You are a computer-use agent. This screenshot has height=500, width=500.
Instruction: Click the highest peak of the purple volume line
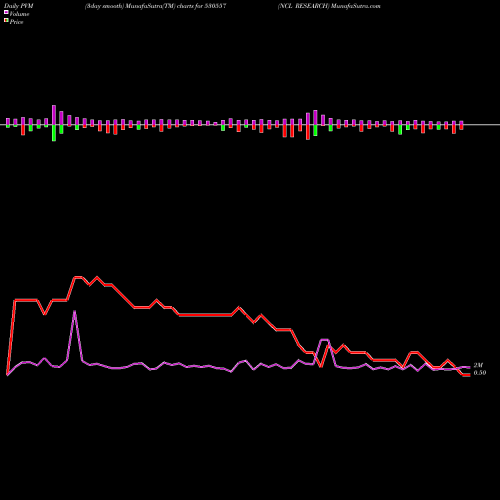[74, 312]
